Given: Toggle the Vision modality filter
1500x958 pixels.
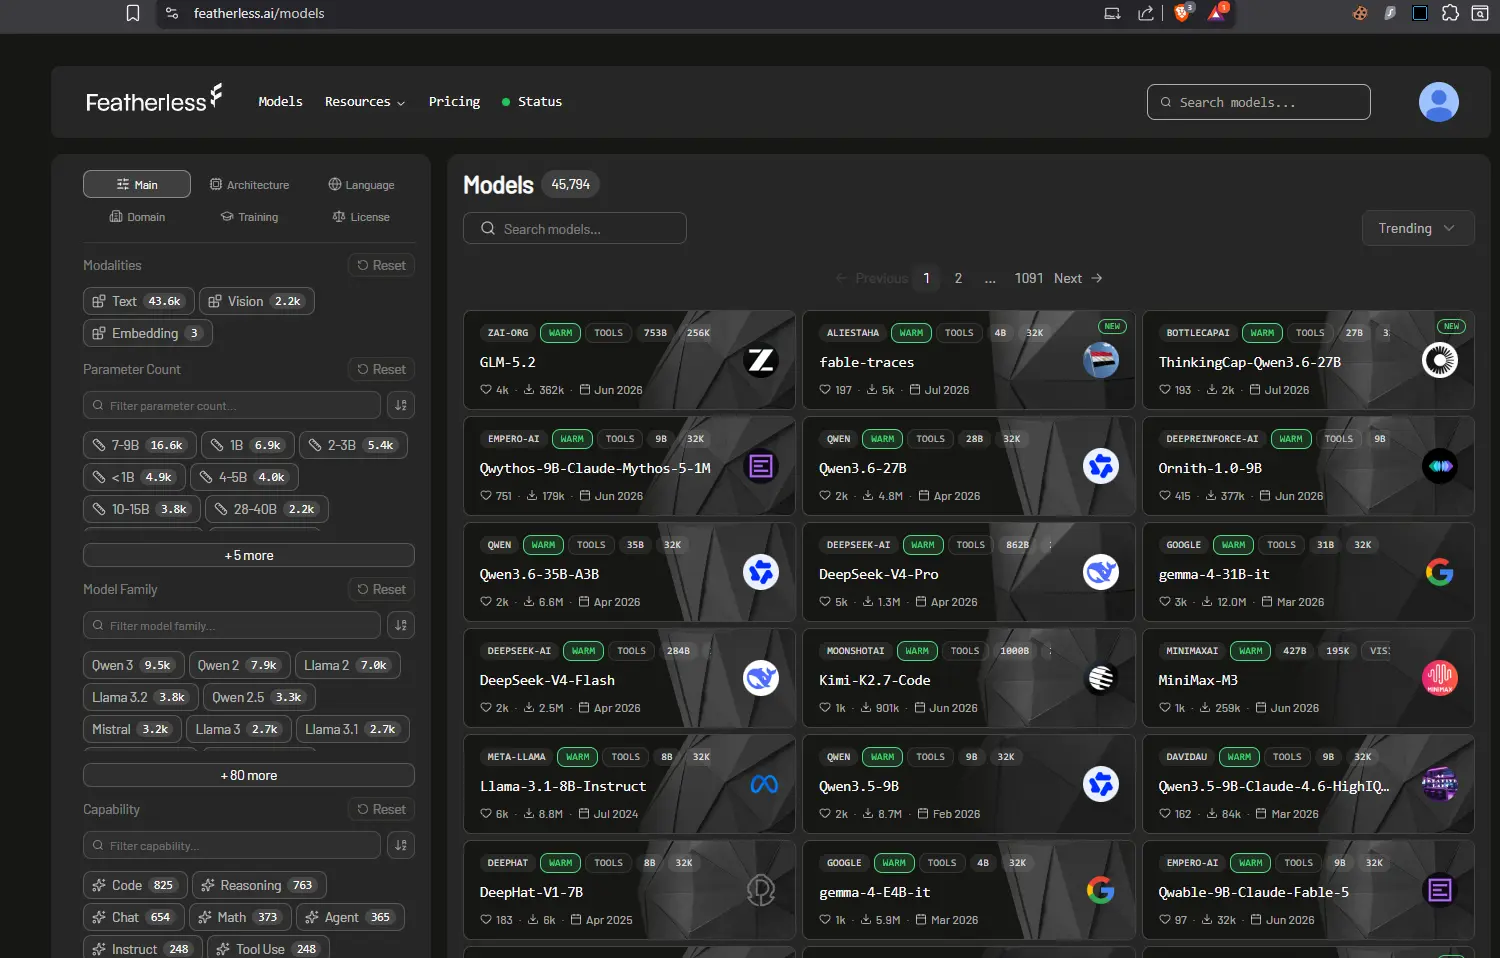Looking at the screenshot, I should click(x=257, y=301).
